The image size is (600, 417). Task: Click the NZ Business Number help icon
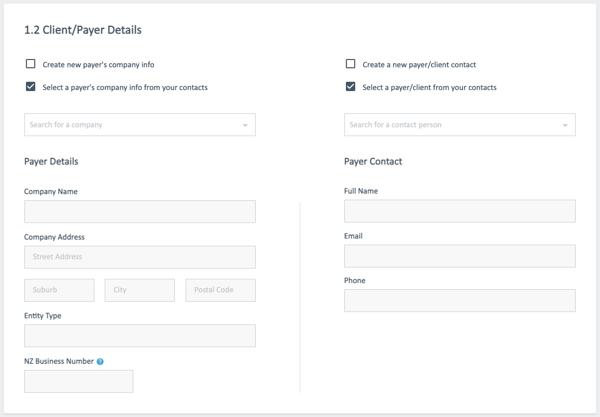pyautogui.click(x=100, y=362)
